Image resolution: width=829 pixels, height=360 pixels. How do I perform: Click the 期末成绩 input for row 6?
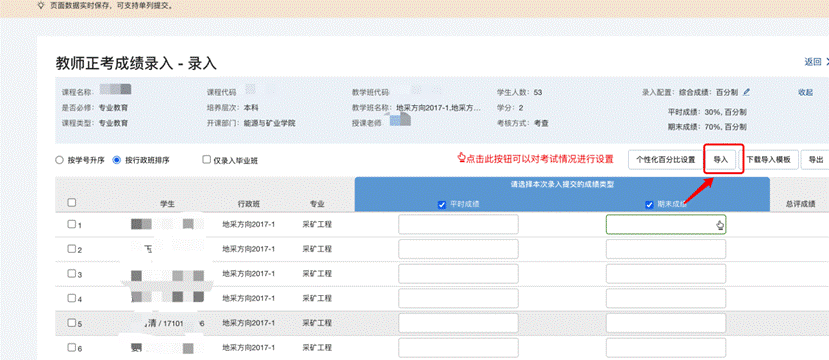coord(666,348)
